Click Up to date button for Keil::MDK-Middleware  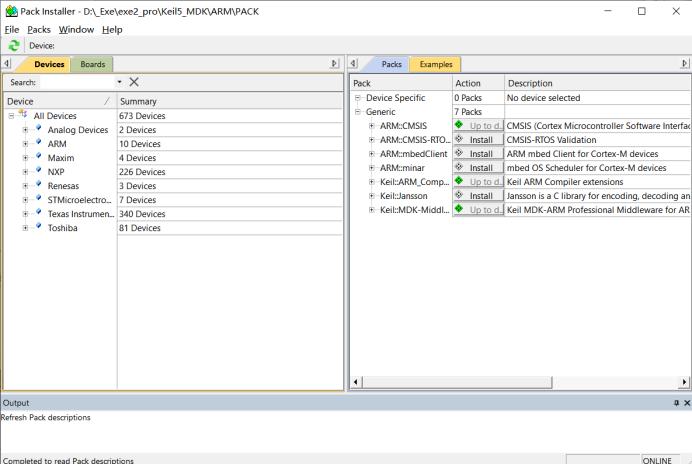479,210
